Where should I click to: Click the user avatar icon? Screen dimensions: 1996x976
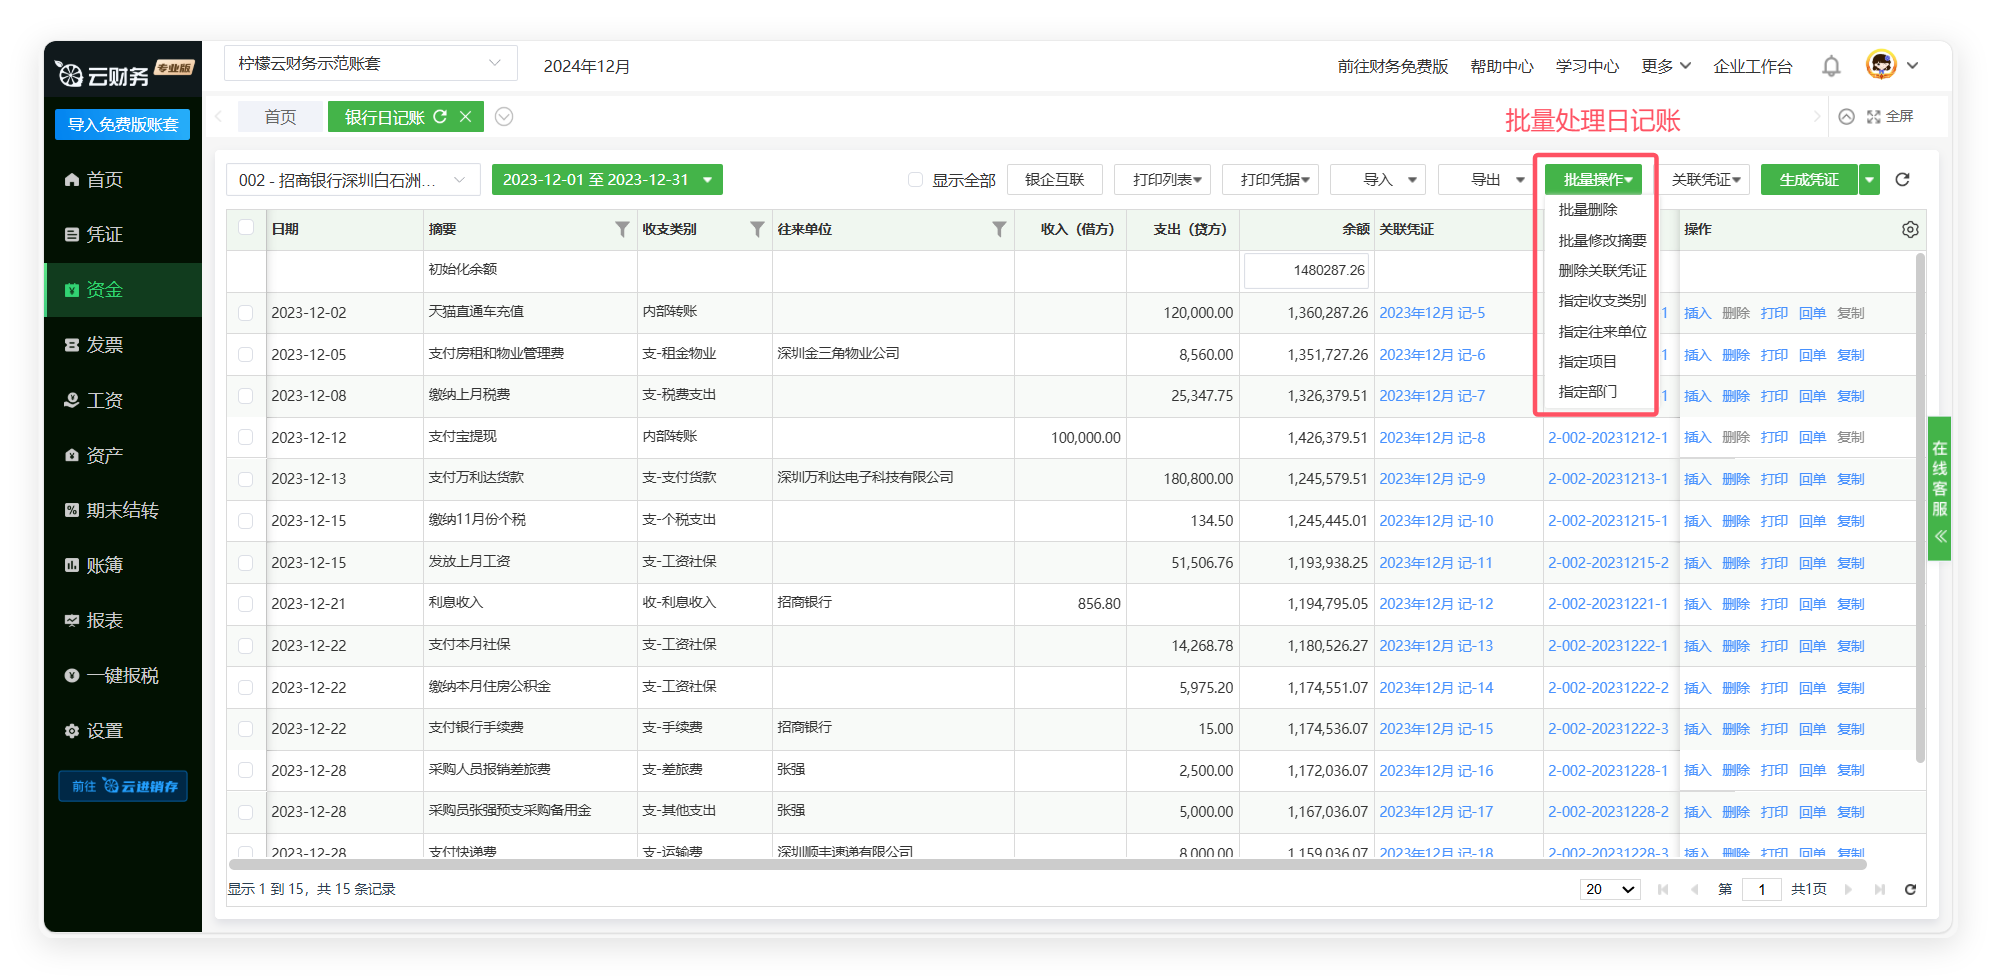click(x=1881, y=65)
